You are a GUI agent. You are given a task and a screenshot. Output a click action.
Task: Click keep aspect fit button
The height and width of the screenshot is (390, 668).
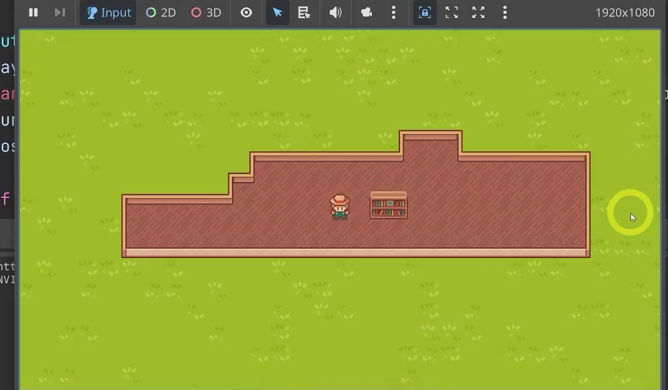click(x=452, y=12)
